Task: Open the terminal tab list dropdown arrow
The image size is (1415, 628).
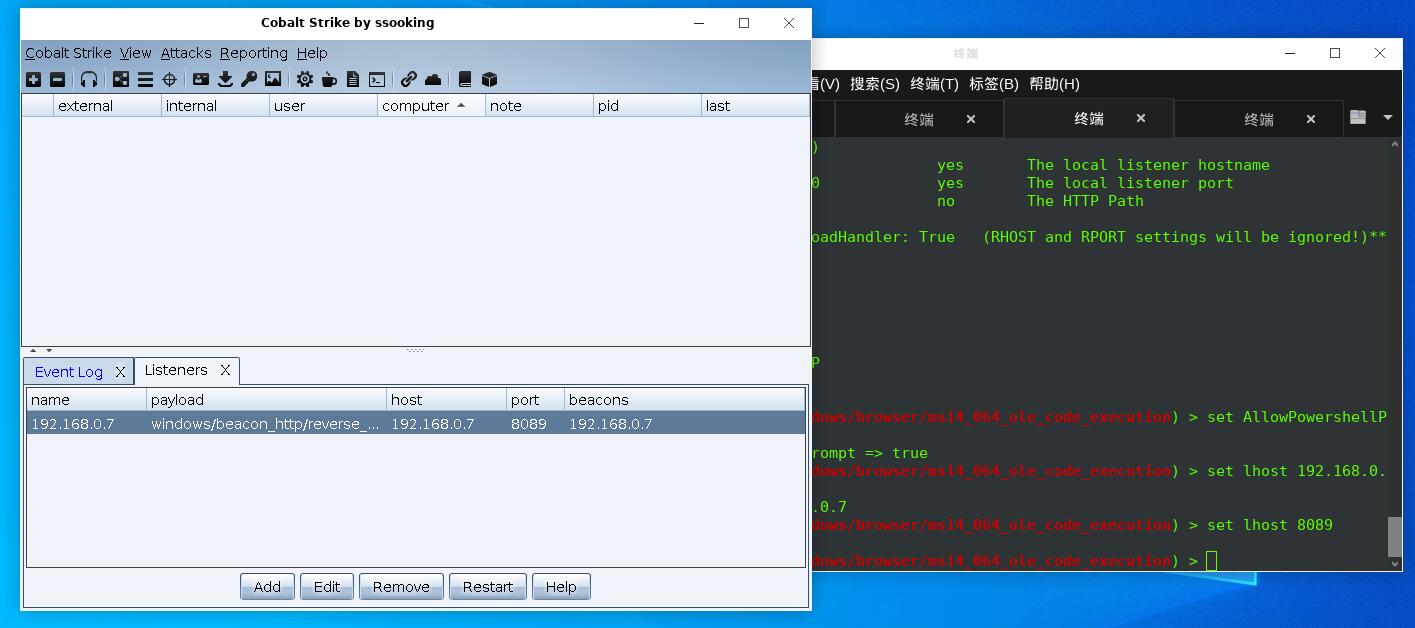Action: point(1387,118)
